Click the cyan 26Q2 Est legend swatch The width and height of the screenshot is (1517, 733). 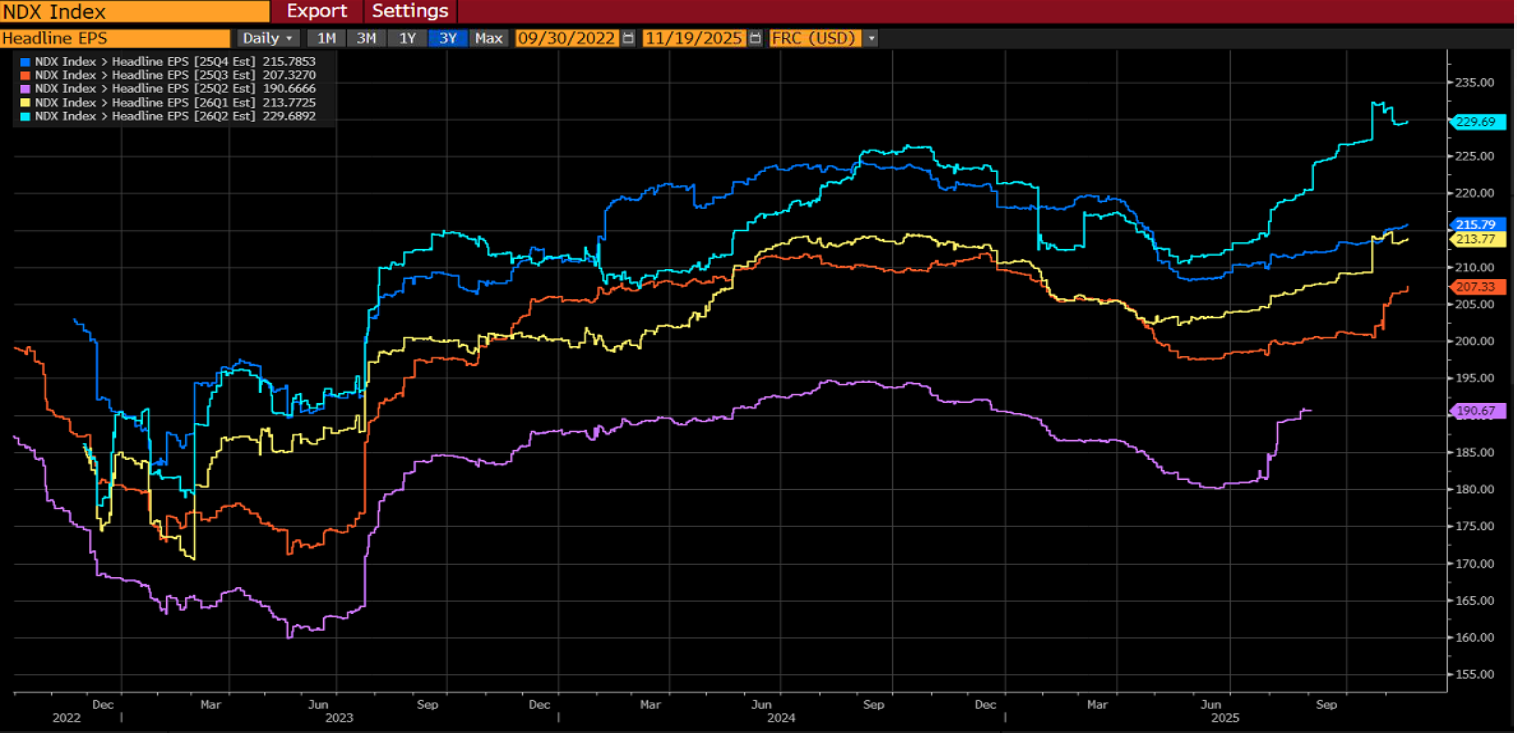click(x=24, y=117)
